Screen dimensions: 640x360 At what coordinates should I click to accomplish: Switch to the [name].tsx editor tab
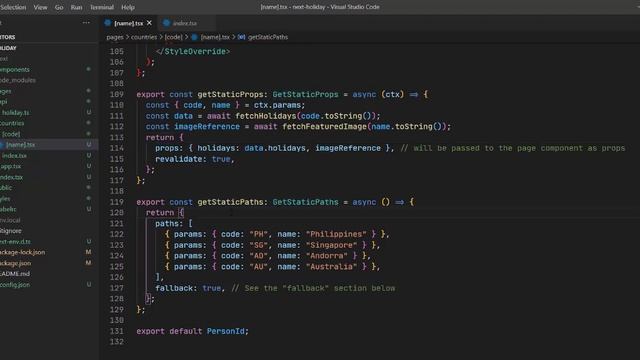pyautogui.click(x=128, y=23)
